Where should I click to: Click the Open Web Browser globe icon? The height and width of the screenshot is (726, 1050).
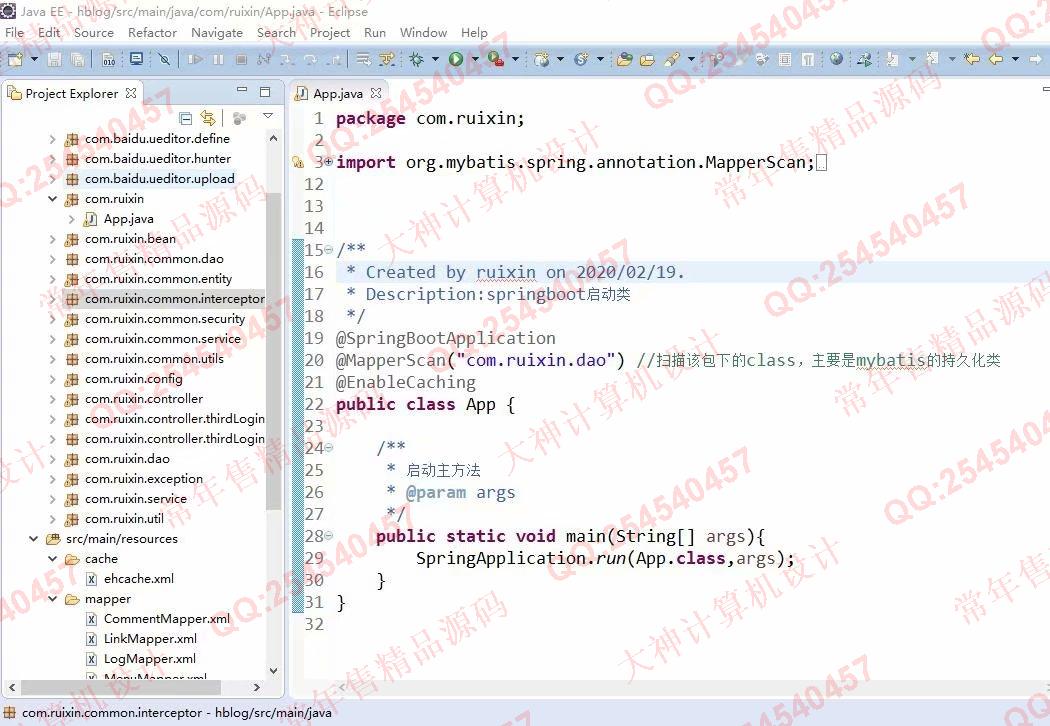coord(836,59)
